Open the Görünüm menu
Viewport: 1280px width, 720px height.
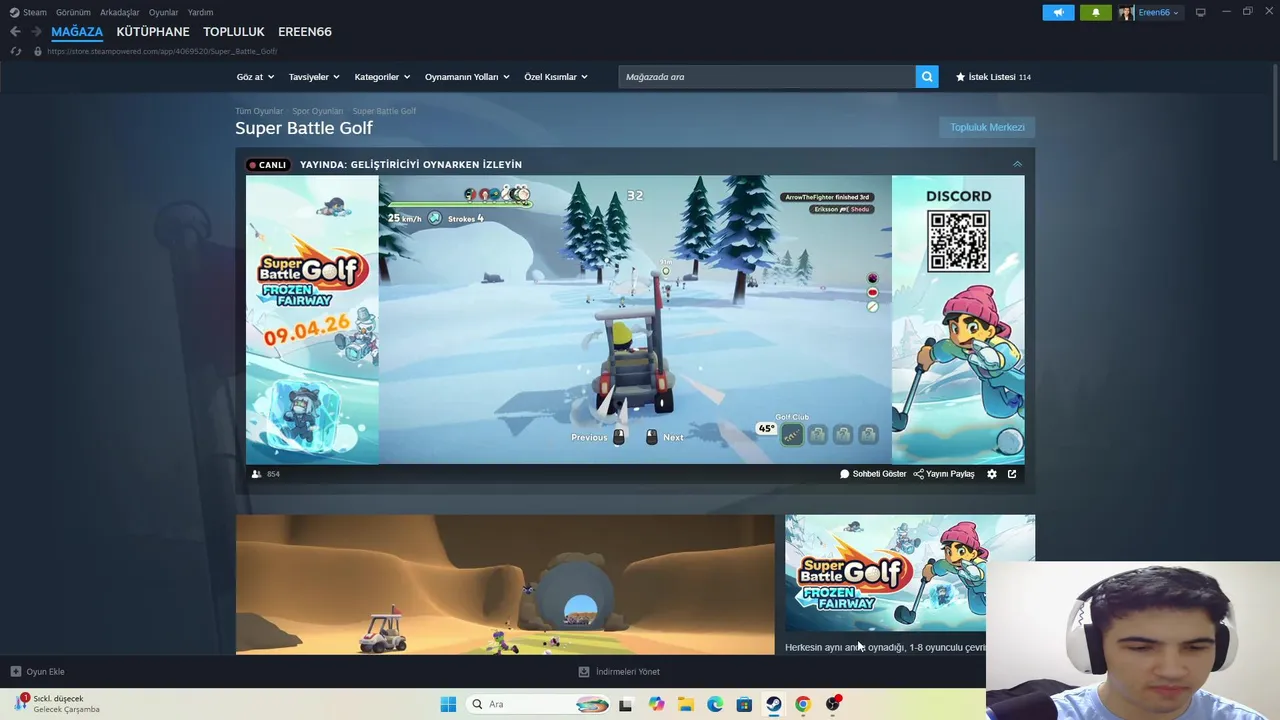coord(73,12)
